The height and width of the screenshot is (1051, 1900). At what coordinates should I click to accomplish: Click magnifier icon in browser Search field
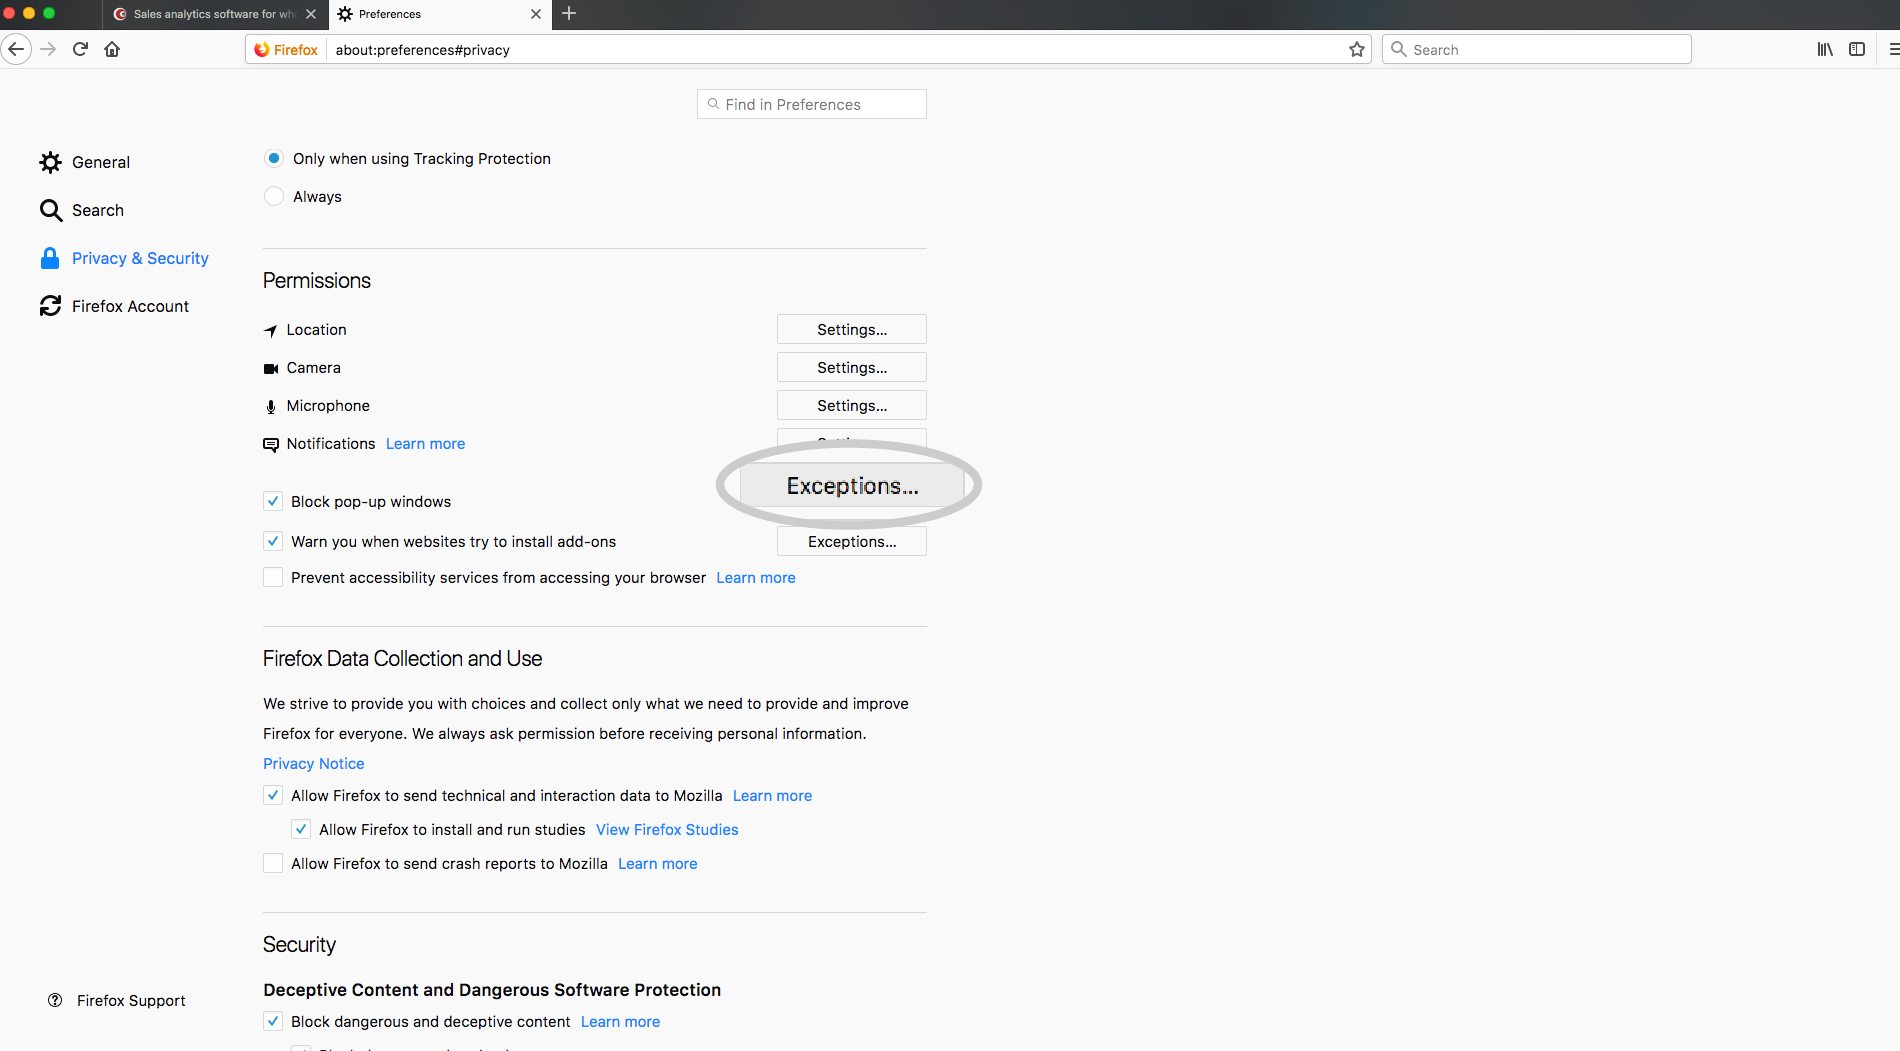coord(1399,49)
